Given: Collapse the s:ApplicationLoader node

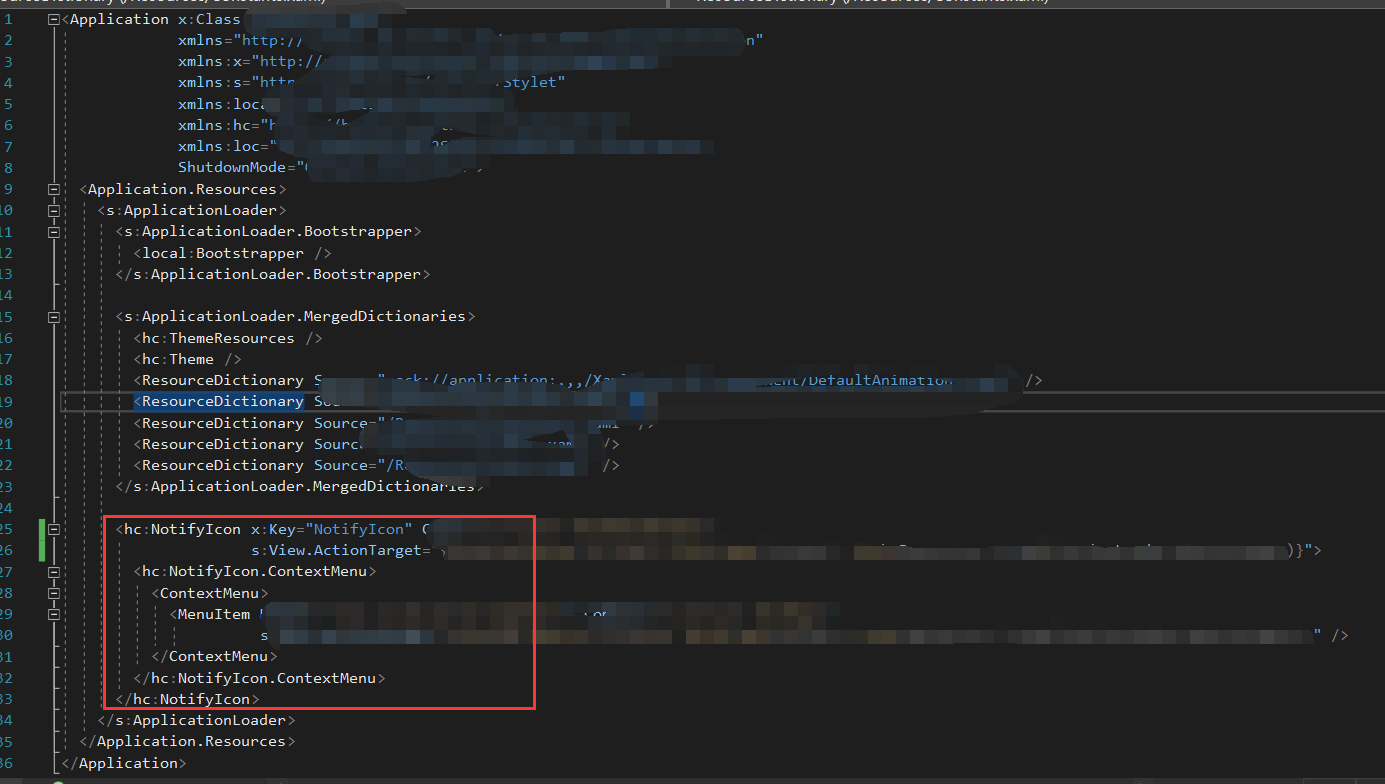Looking at the screenshot, I should pyautogui.click(x=53, y=210).
